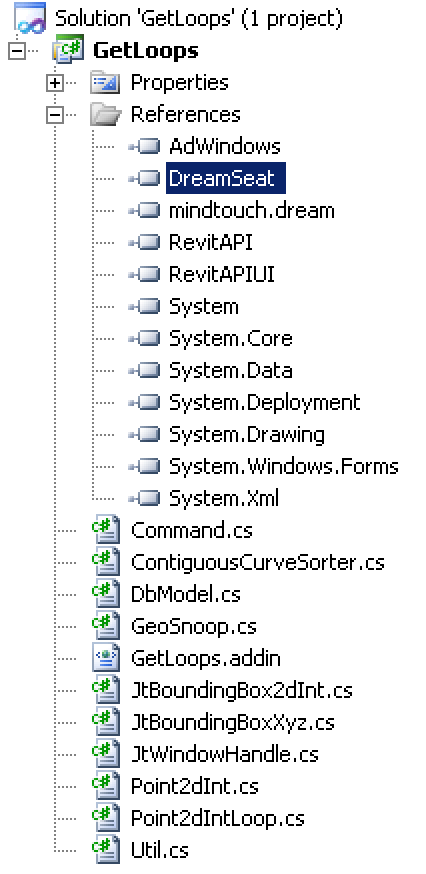Select the System reference name
This screenshot has height=874, width=426.
tap(204, 308)
